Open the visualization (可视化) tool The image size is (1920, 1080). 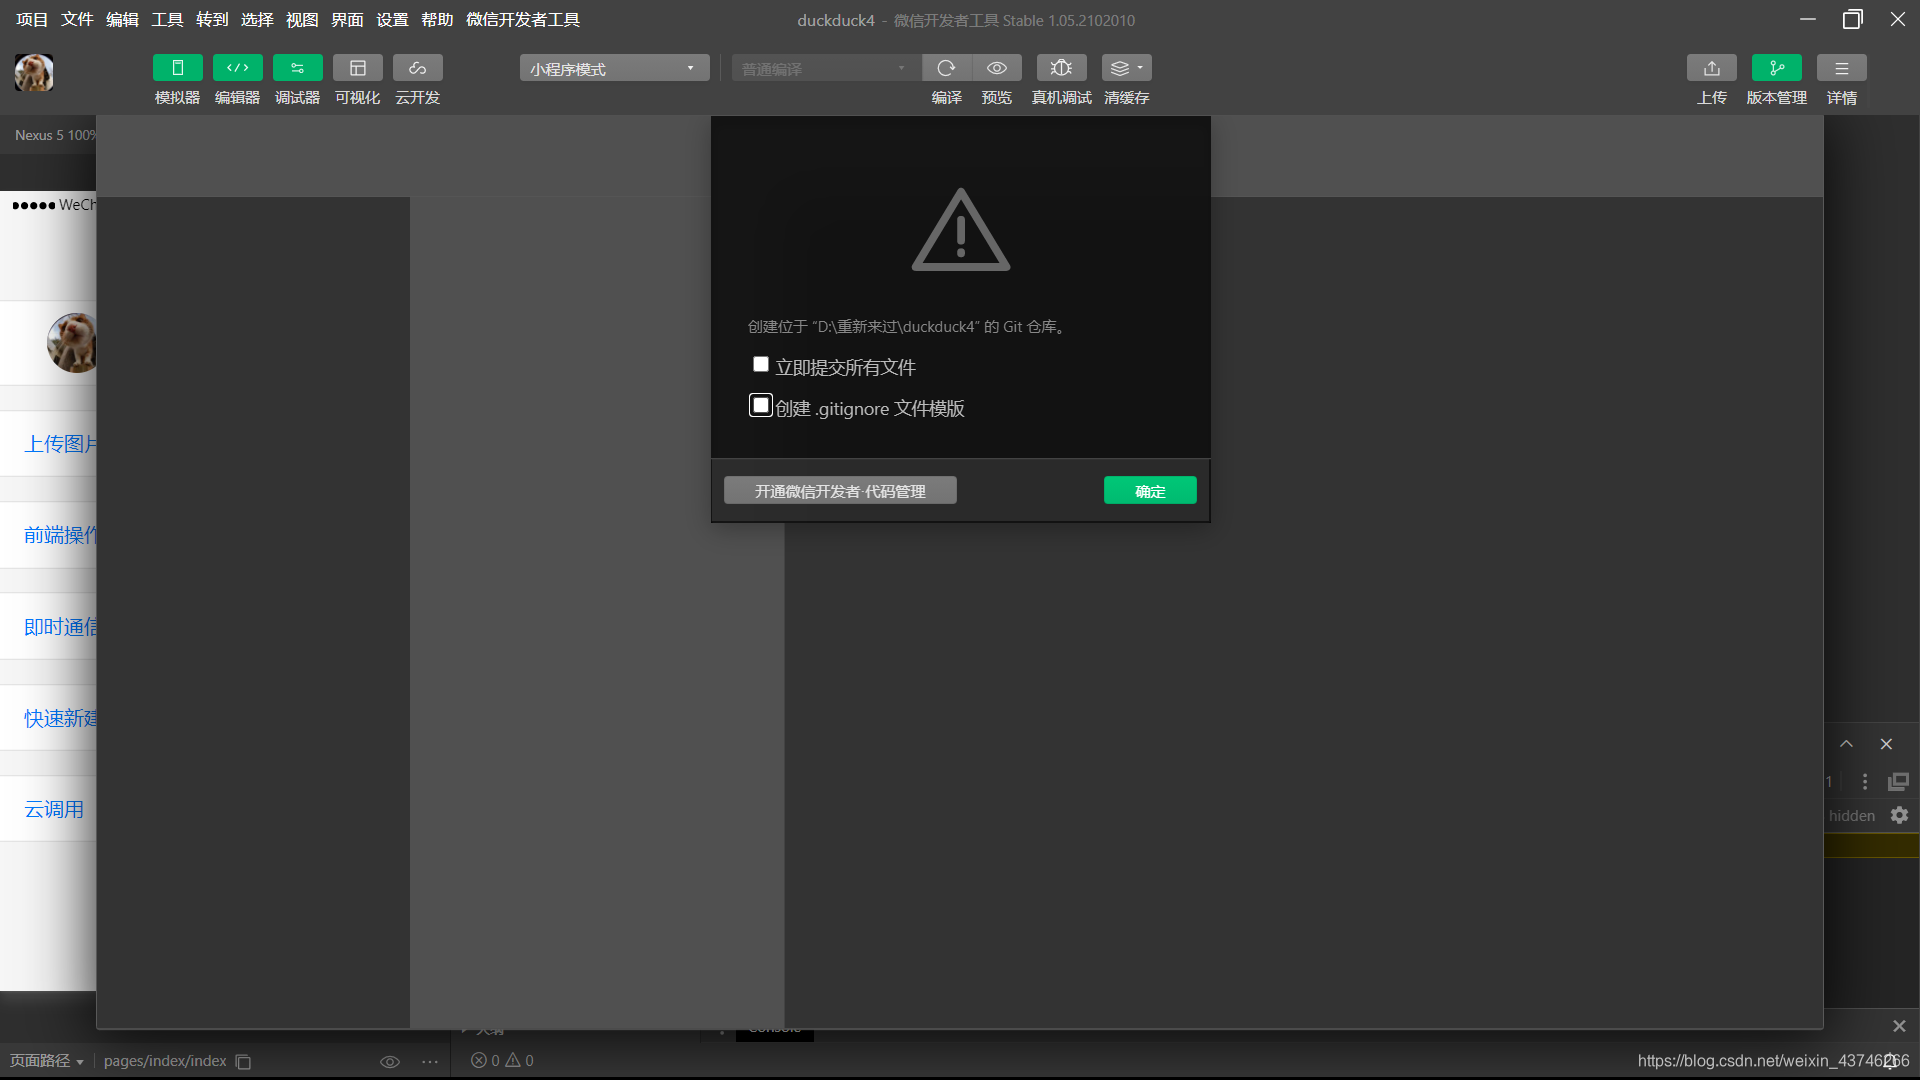pos(358,68)
